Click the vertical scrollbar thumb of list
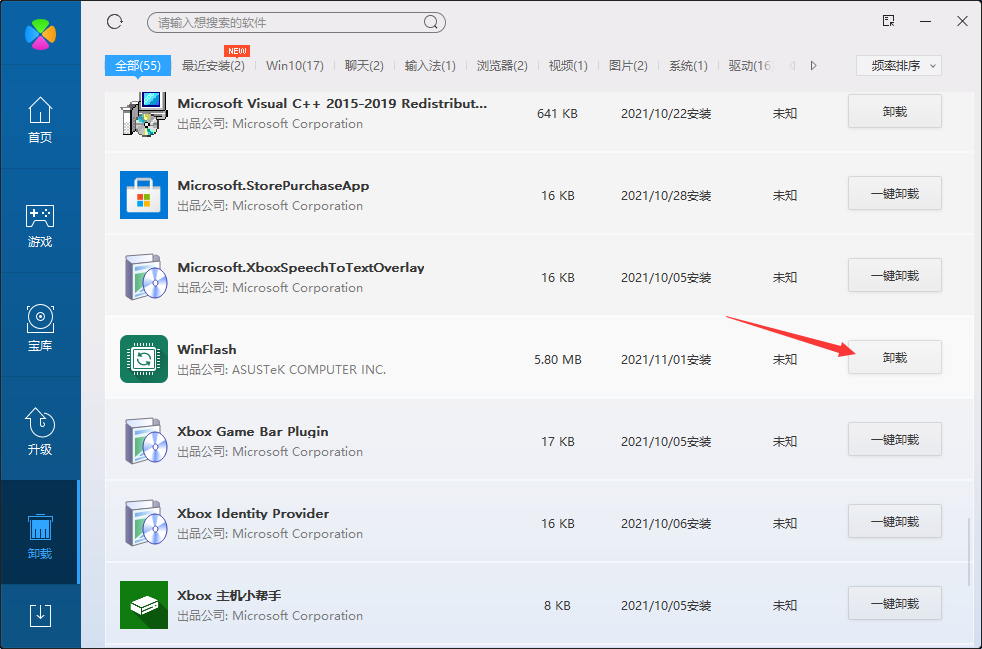Screen dimensions: 982x649 [x=969, y=553]
